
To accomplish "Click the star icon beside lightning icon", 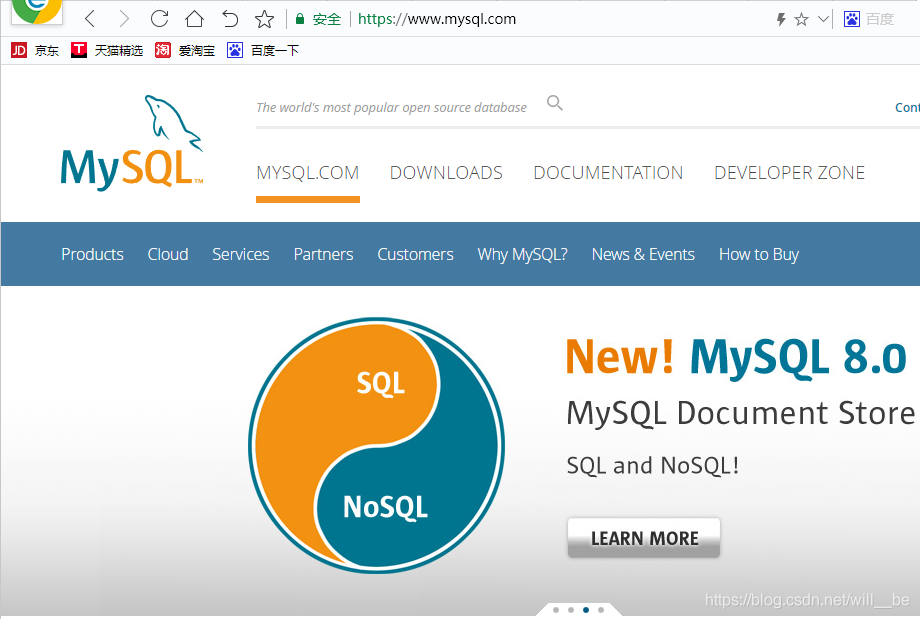I will [801, 19].
